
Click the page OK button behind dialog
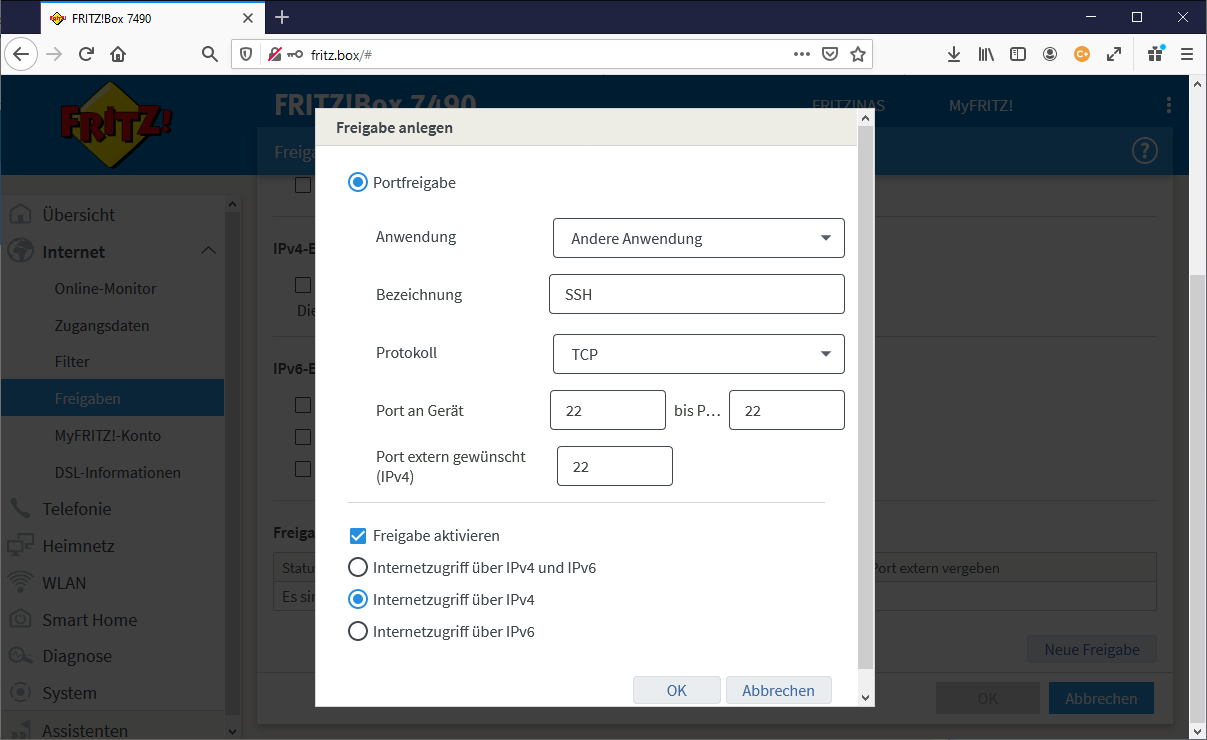click(988, 698)
